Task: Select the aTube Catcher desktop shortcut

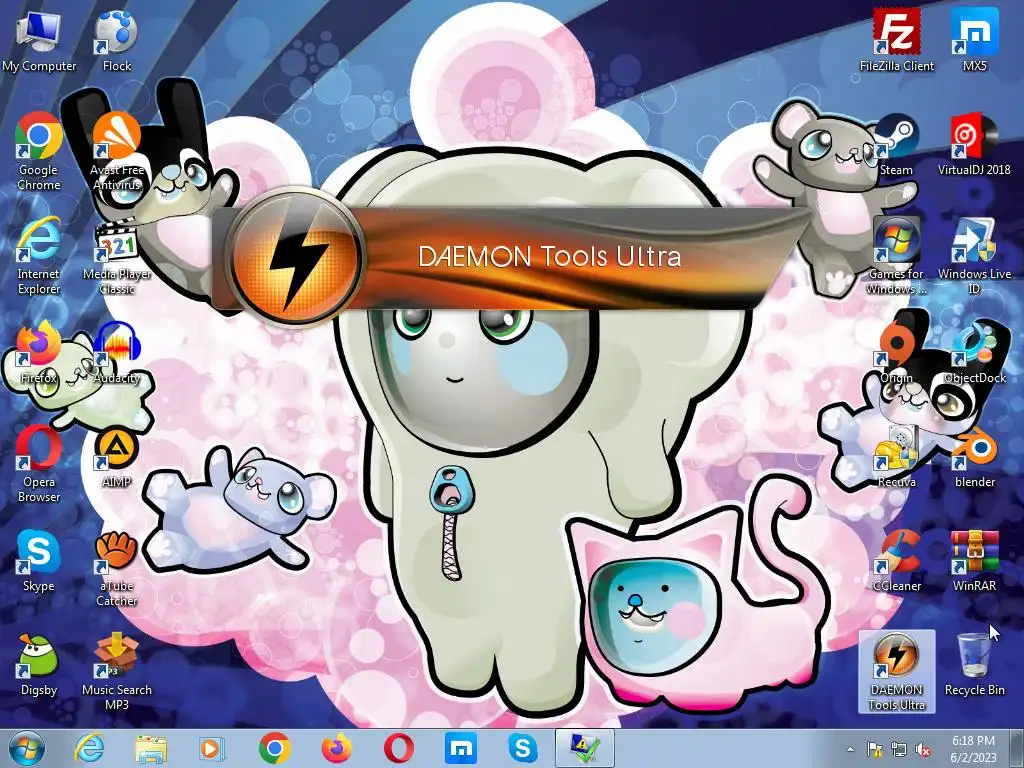Action: (x=116, y=568)
